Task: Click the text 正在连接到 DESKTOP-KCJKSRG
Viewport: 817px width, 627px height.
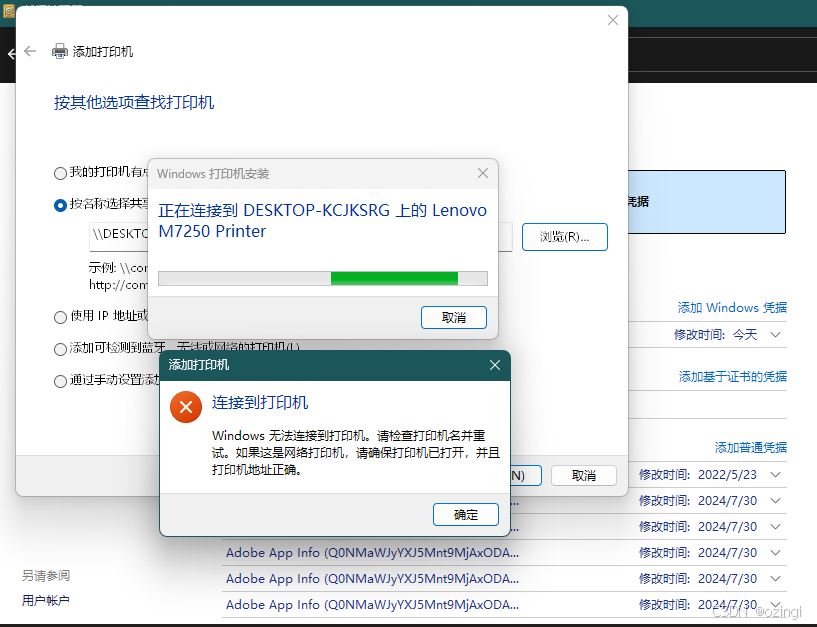Action: click(274, 210)
